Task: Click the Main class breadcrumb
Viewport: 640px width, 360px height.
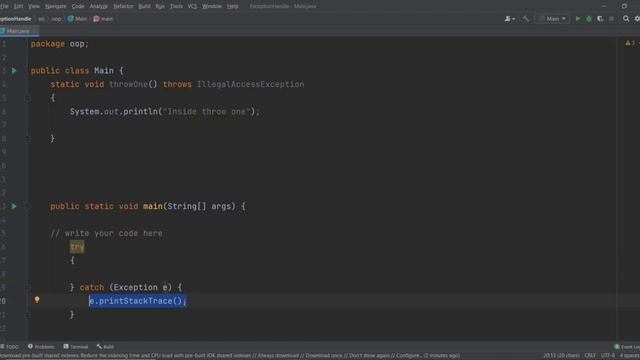Action: coord(77,19)
